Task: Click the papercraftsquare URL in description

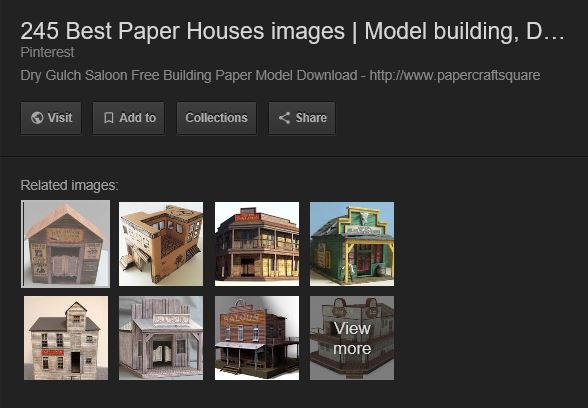Action: point(455,75)
